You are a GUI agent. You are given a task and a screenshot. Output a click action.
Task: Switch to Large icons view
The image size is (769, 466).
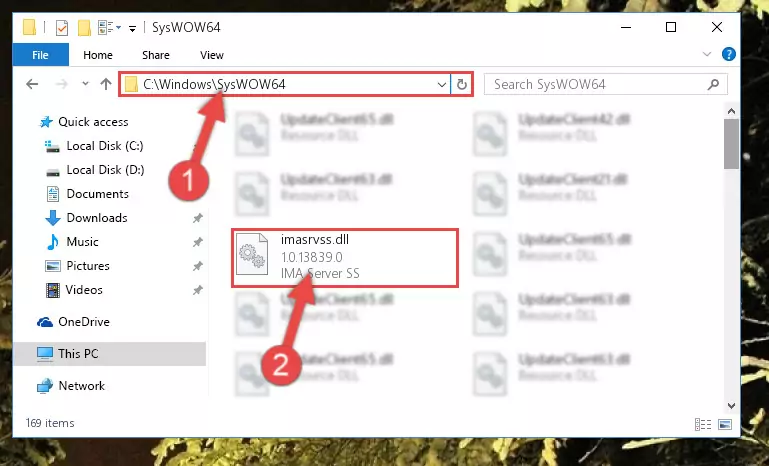[x=725, y=424]
